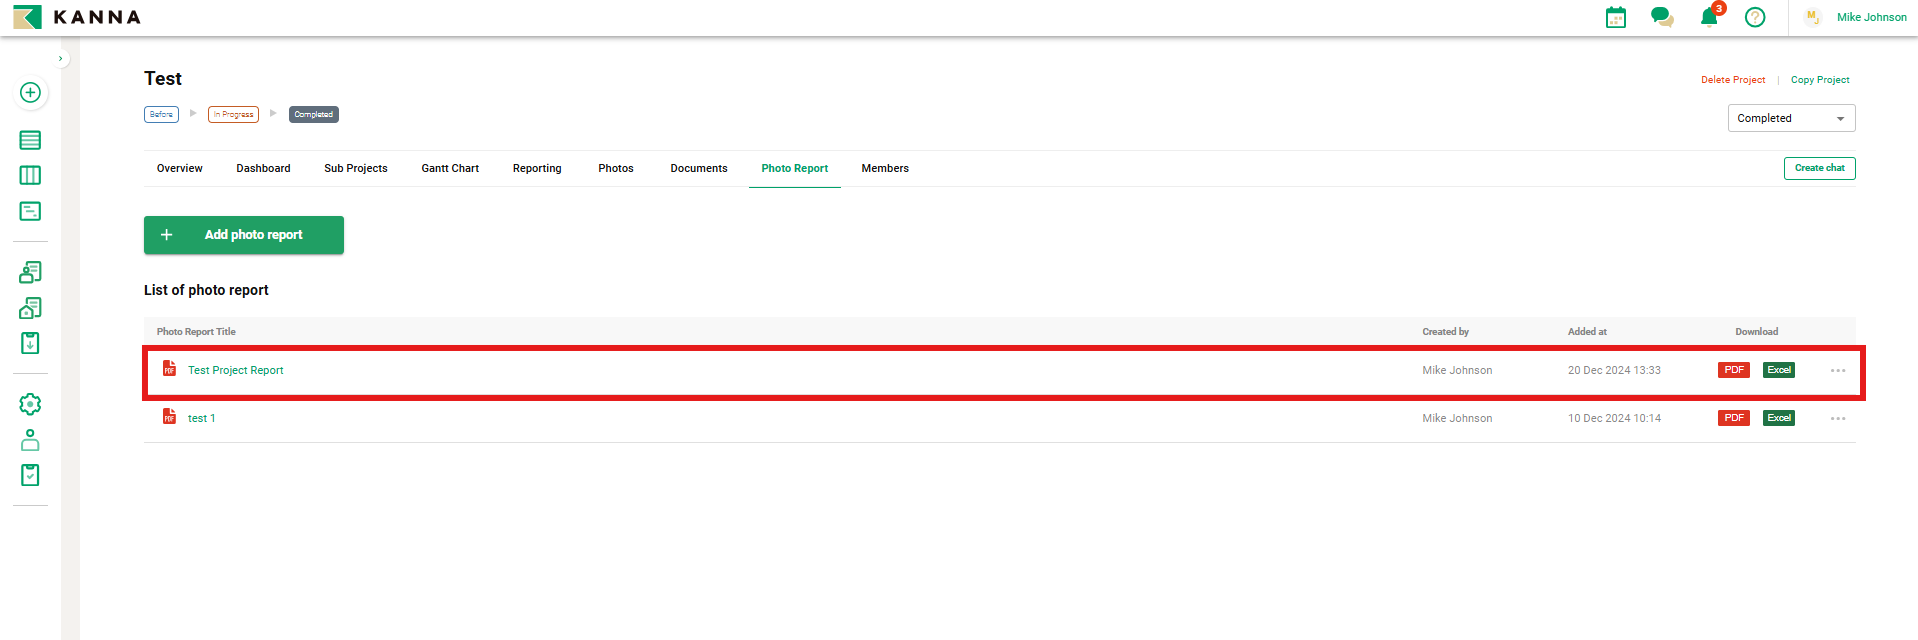Click the KANNA logo
This screenshot has width=1918, height=640.
click(x=77, y=17)
